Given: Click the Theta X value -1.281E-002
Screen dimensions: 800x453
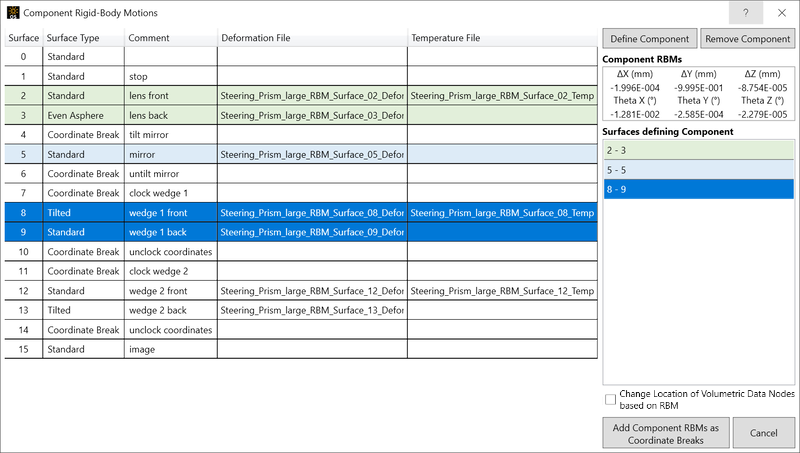Looking at the screenshot, I should (x=635, y=114).
